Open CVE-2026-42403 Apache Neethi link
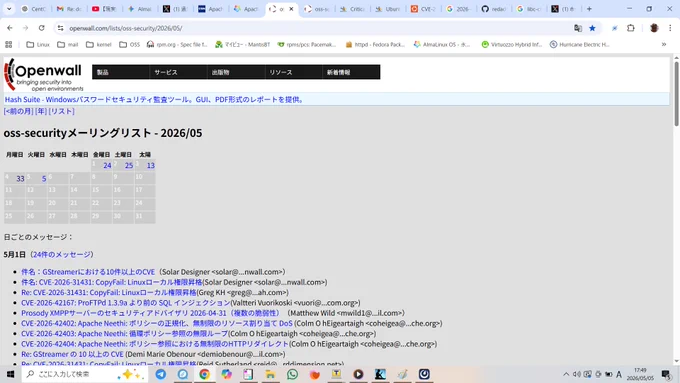The image size is (680, 383). click(124, 334)
